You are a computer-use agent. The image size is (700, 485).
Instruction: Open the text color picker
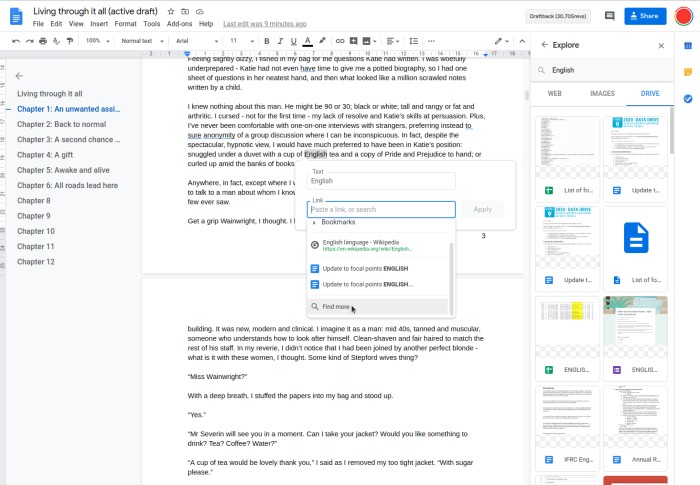coord(308,41)
